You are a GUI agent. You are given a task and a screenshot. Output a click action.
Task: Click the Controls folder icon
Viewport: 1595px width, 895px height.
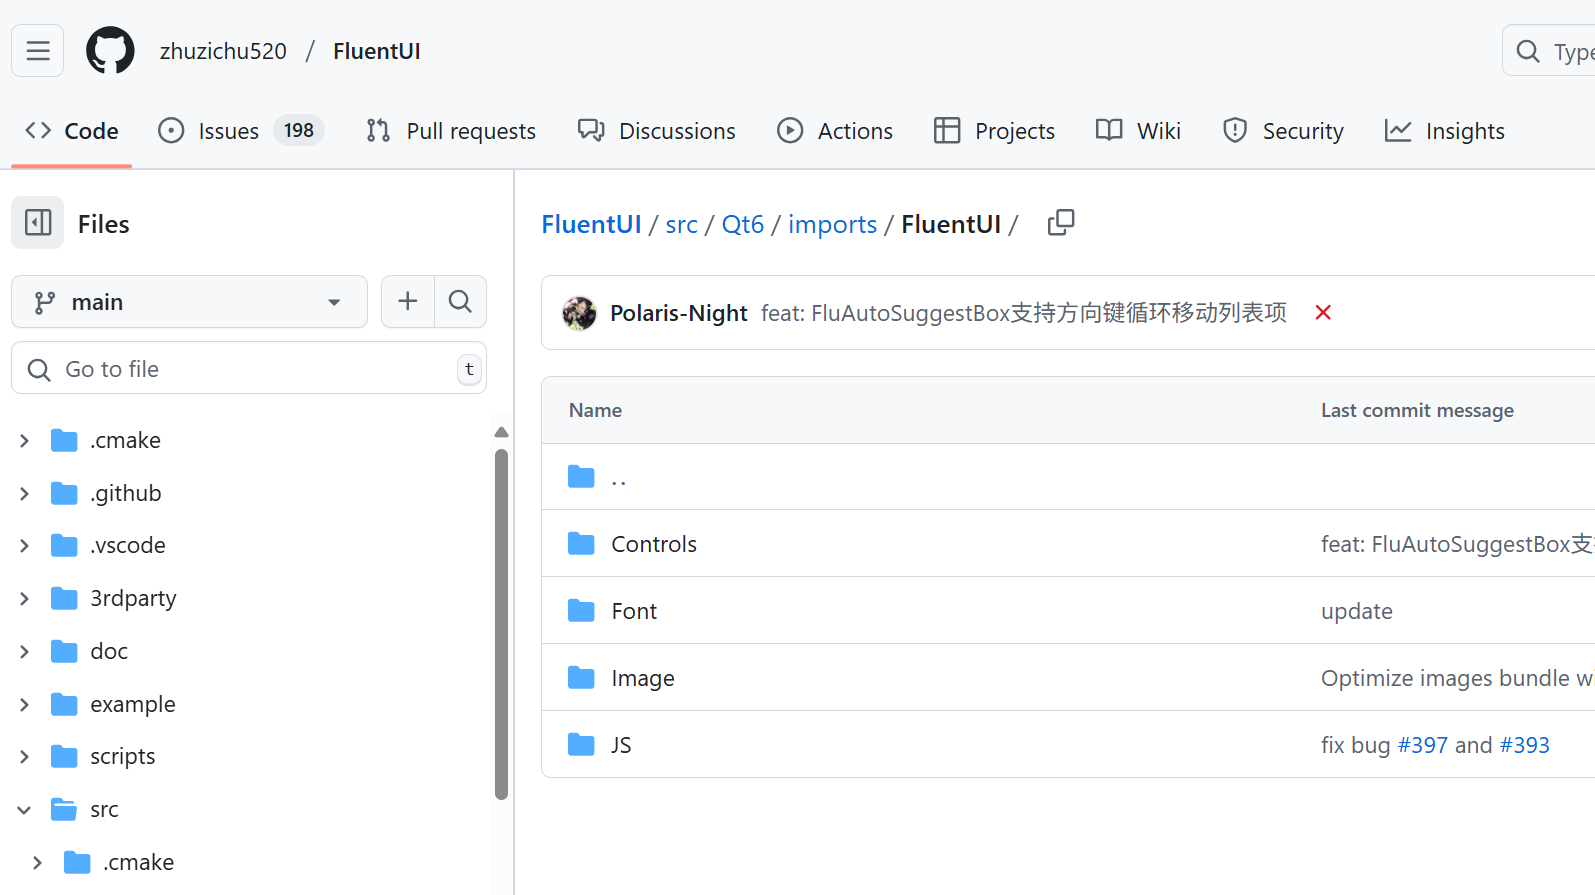[581, 544]
